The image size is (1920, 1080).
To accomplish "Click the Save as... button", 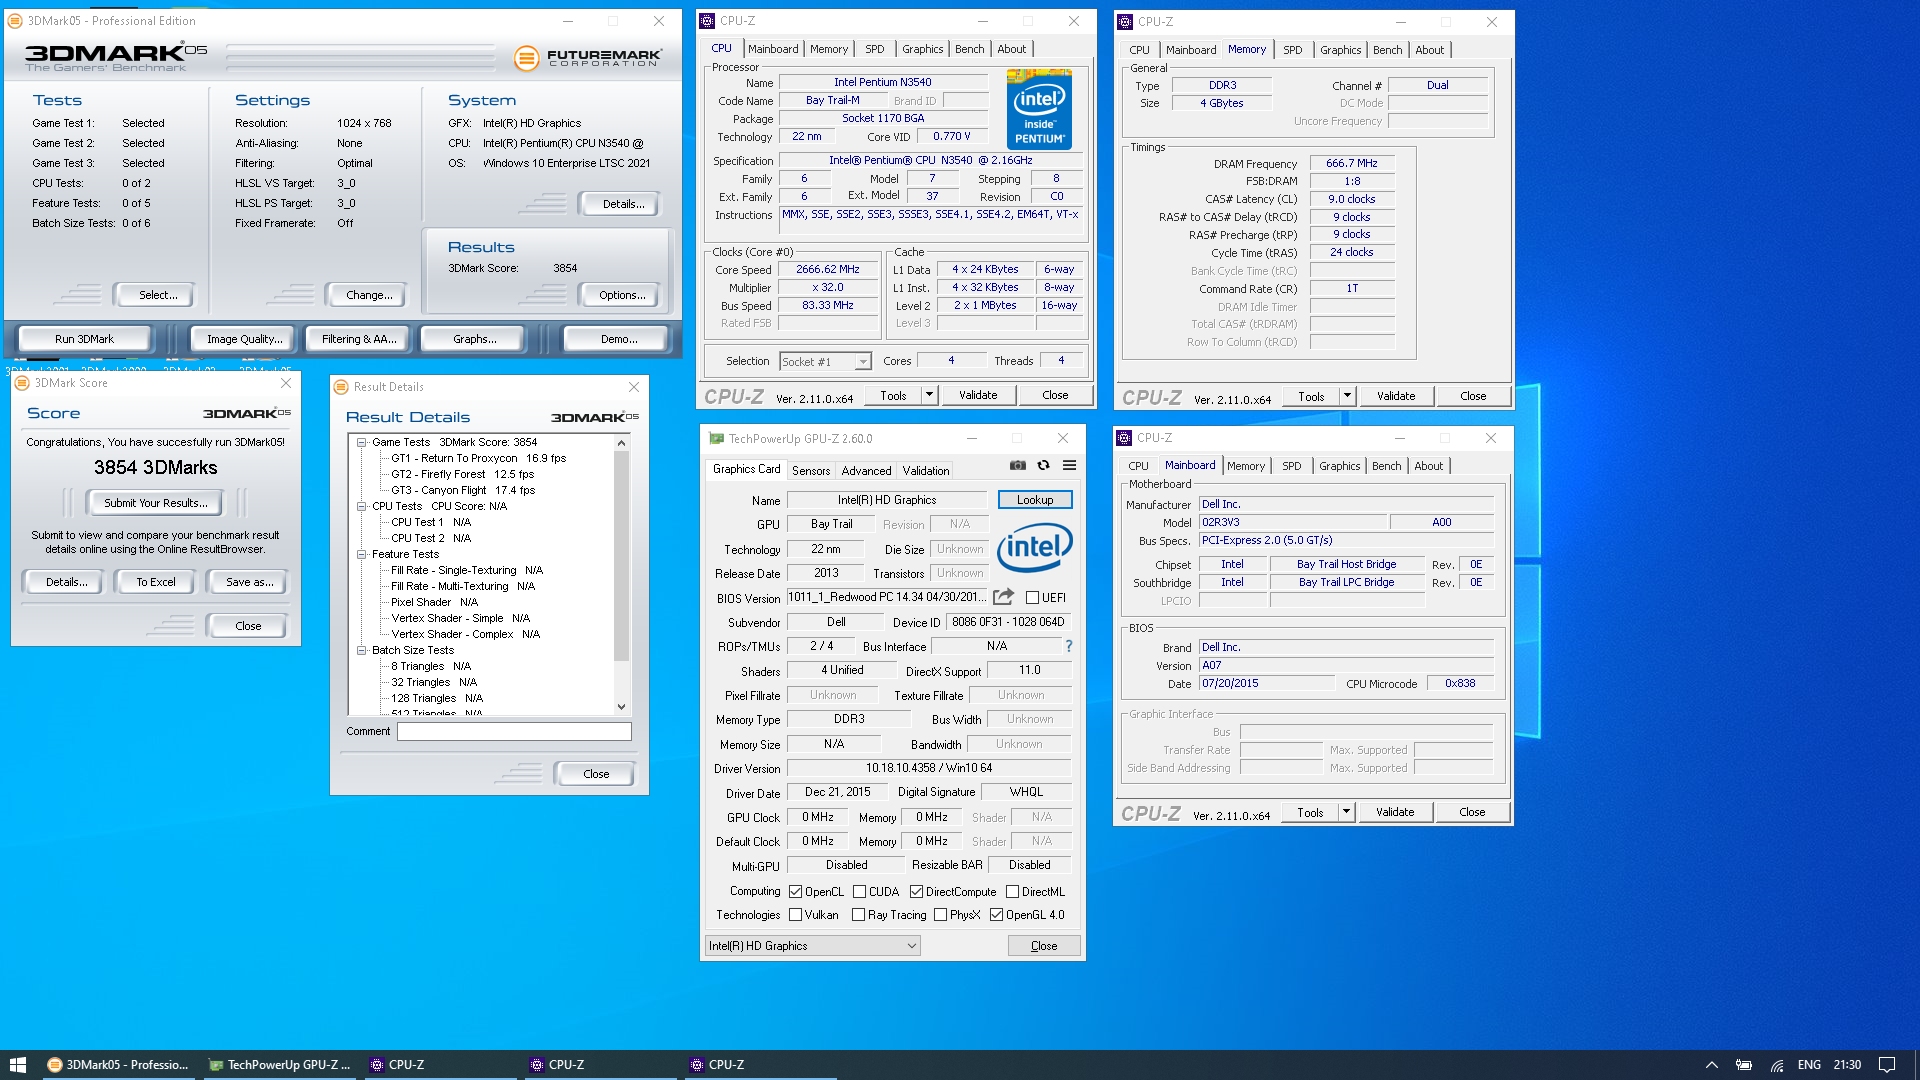I will pos(249,582).
